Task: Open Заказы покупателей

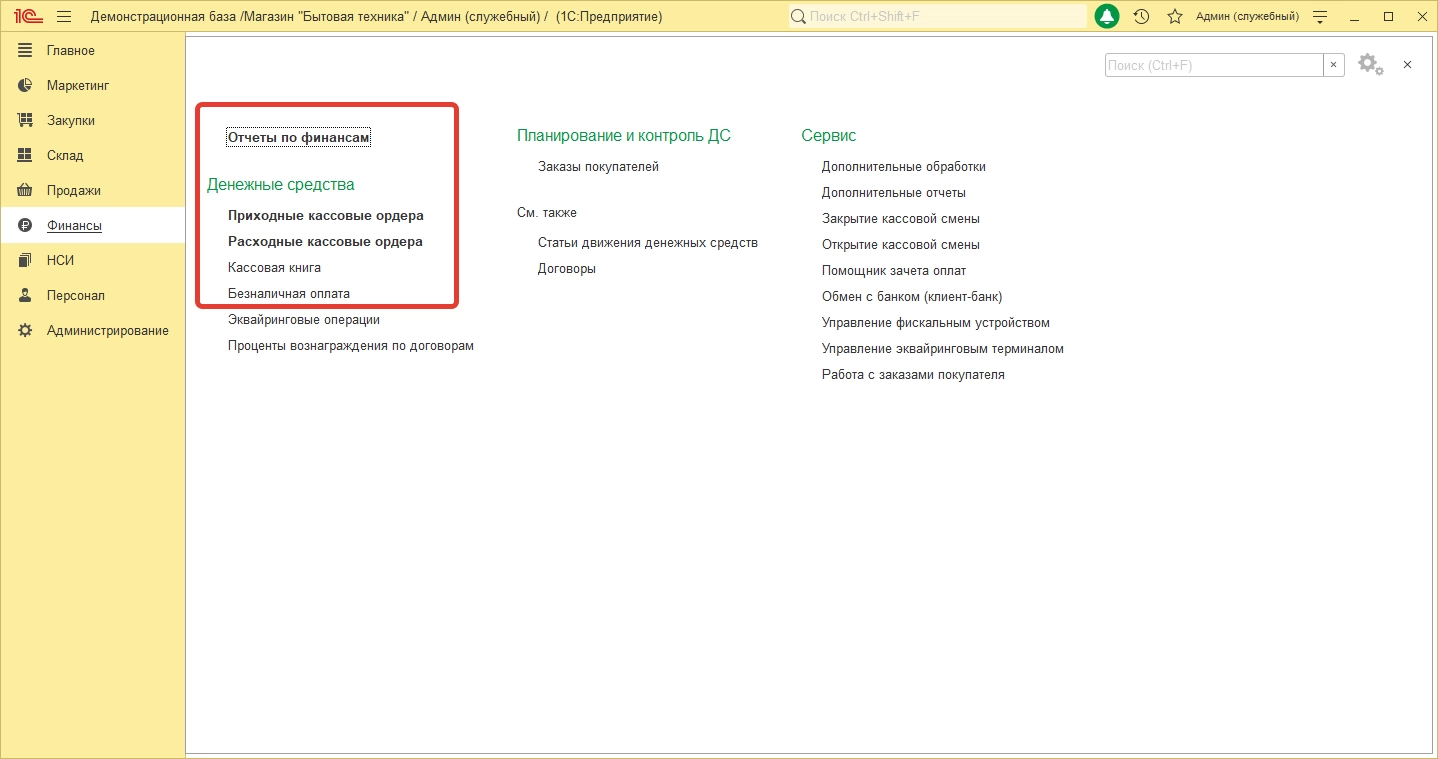Action: (x=598, y=167)
